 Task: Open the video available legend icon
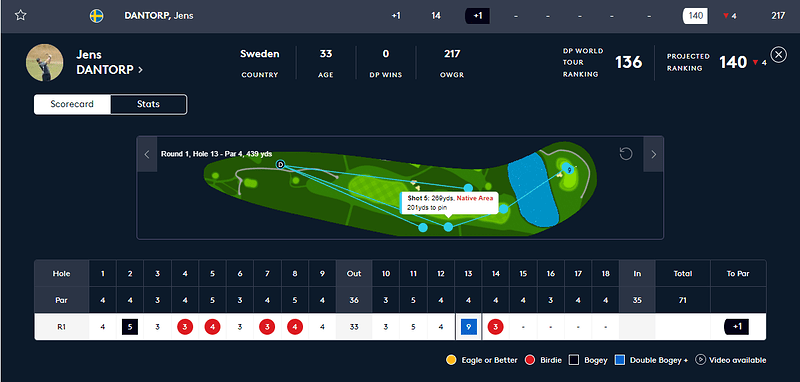[x=701, y=360]
